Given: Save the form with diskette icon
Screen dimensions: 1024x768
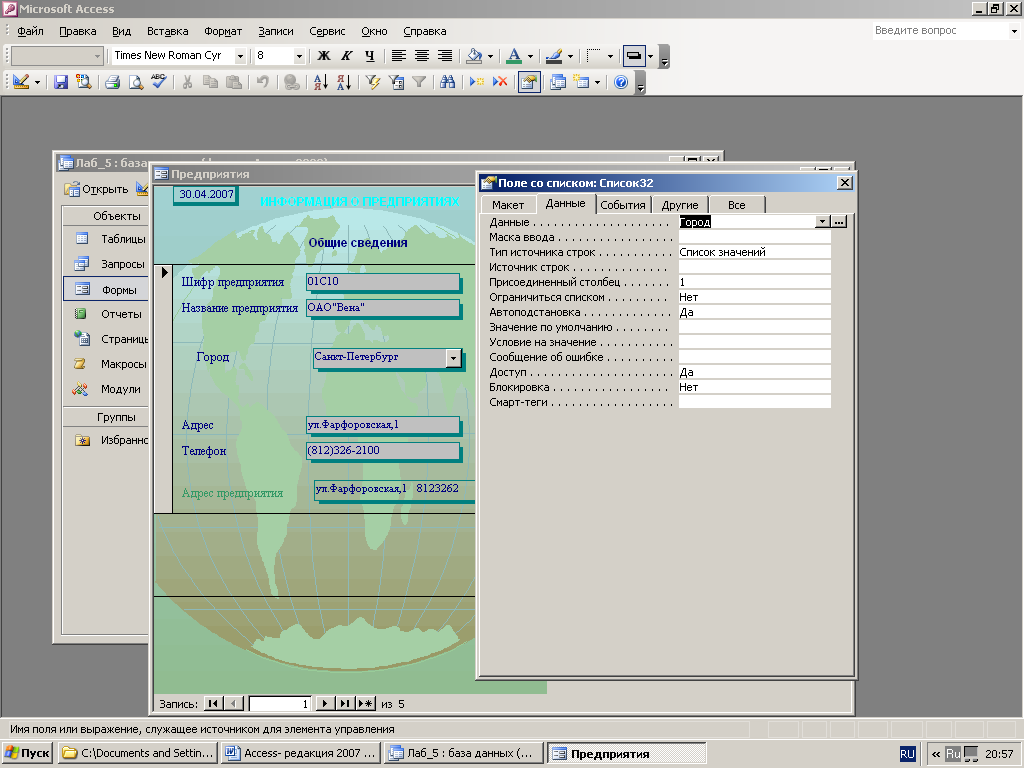Looking at the screenshot, I should [x=61, y=82].
